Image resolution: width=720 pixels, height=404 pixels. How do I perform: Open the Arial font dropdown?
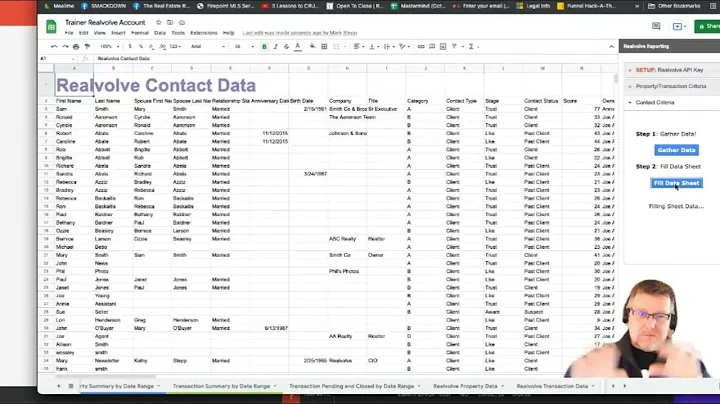(208, 46)
